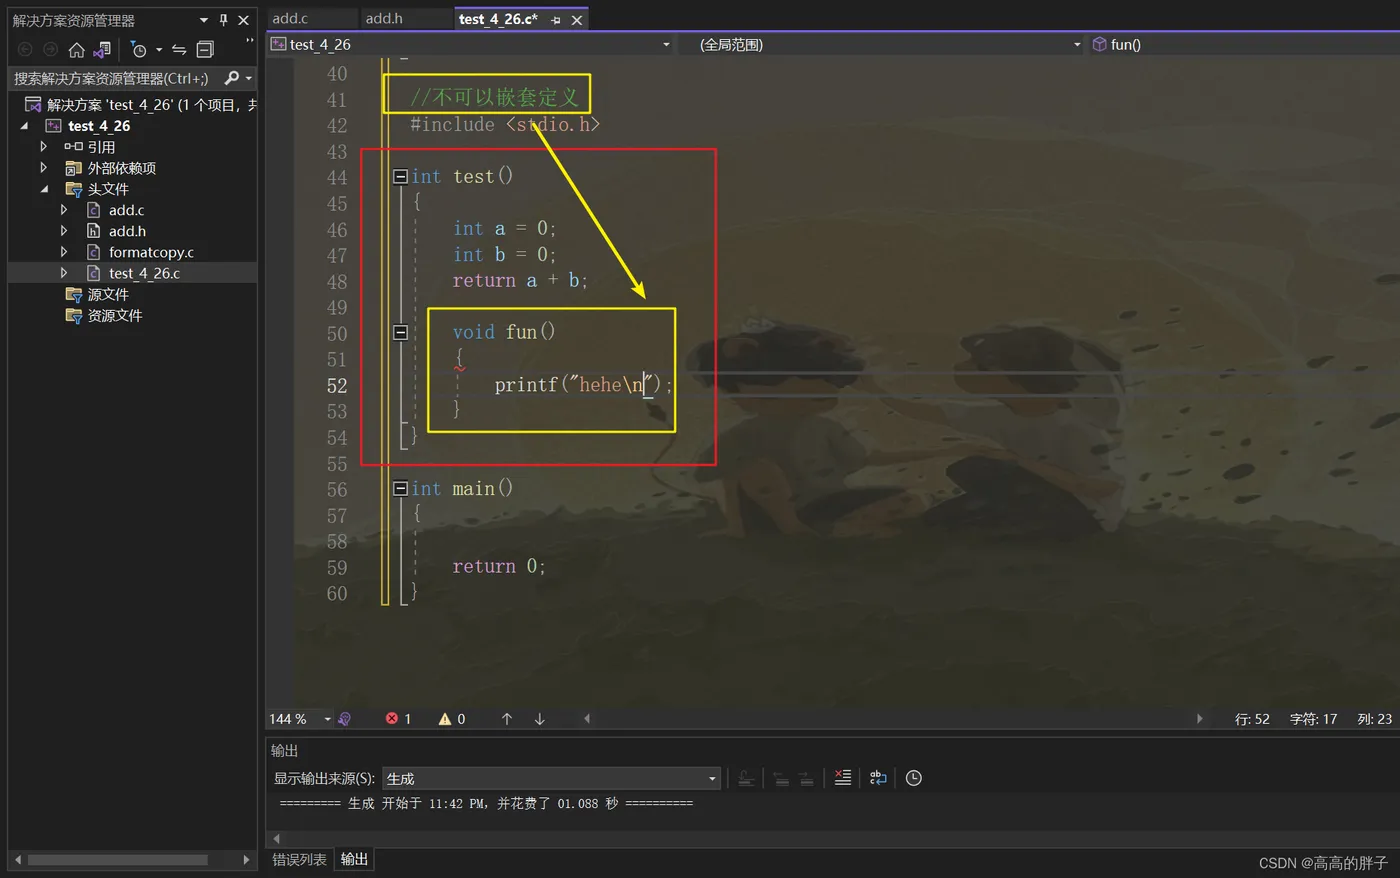Viewport: 1400px width, 878px height.
Task: Close the test_4_26.c* tab
Action: [577, 20]
